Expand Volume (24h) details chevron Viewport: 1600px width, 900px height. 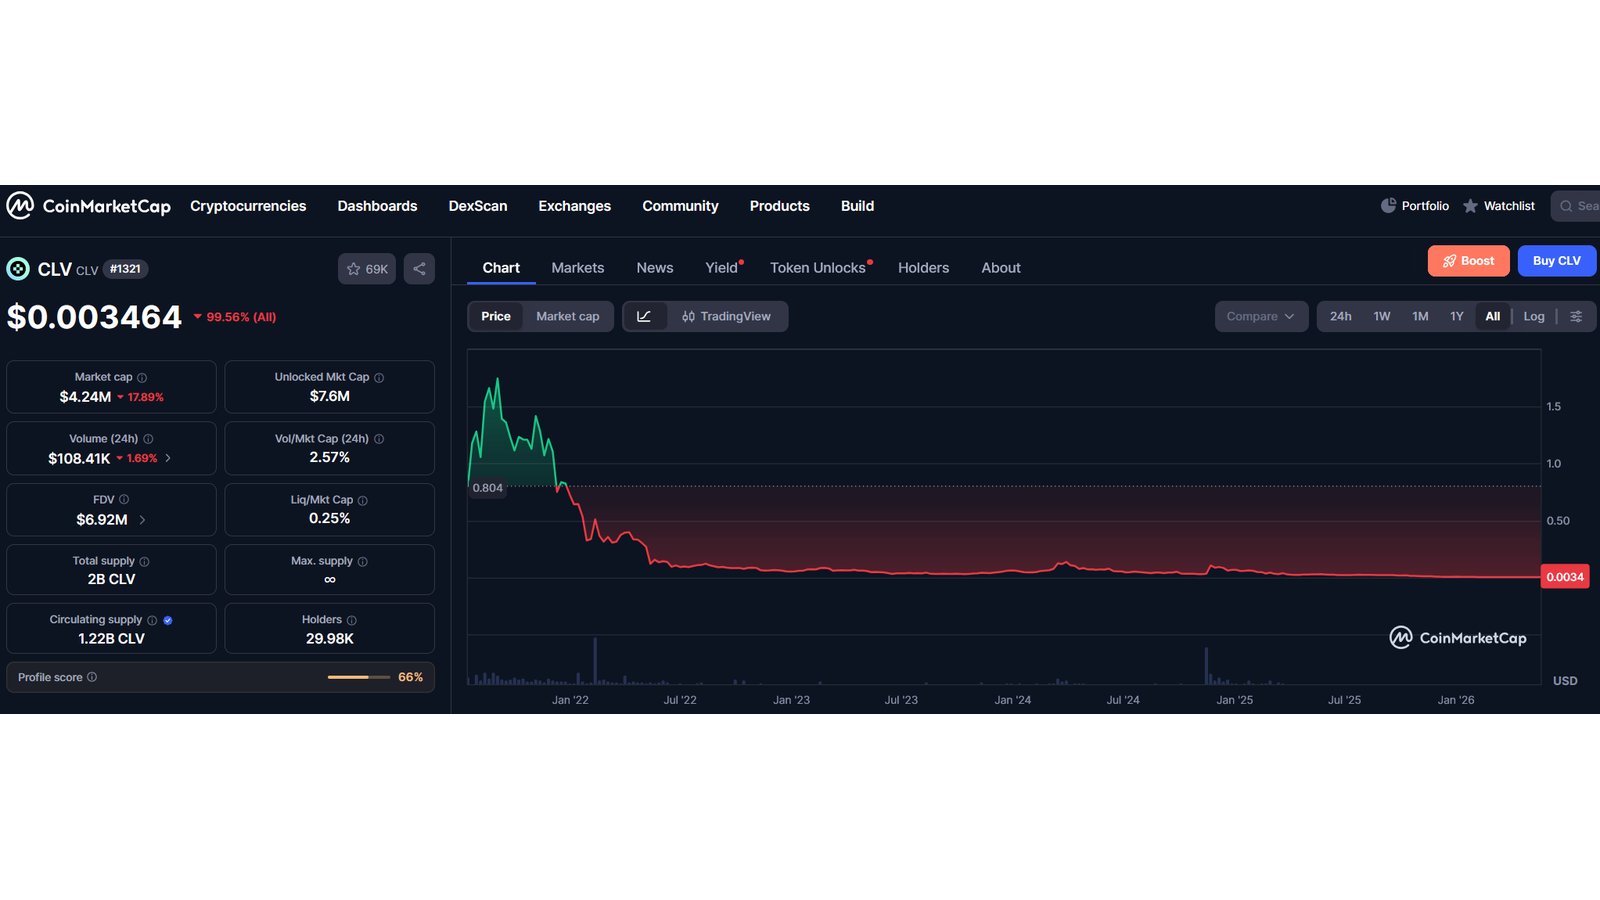(x=168, y=458)
